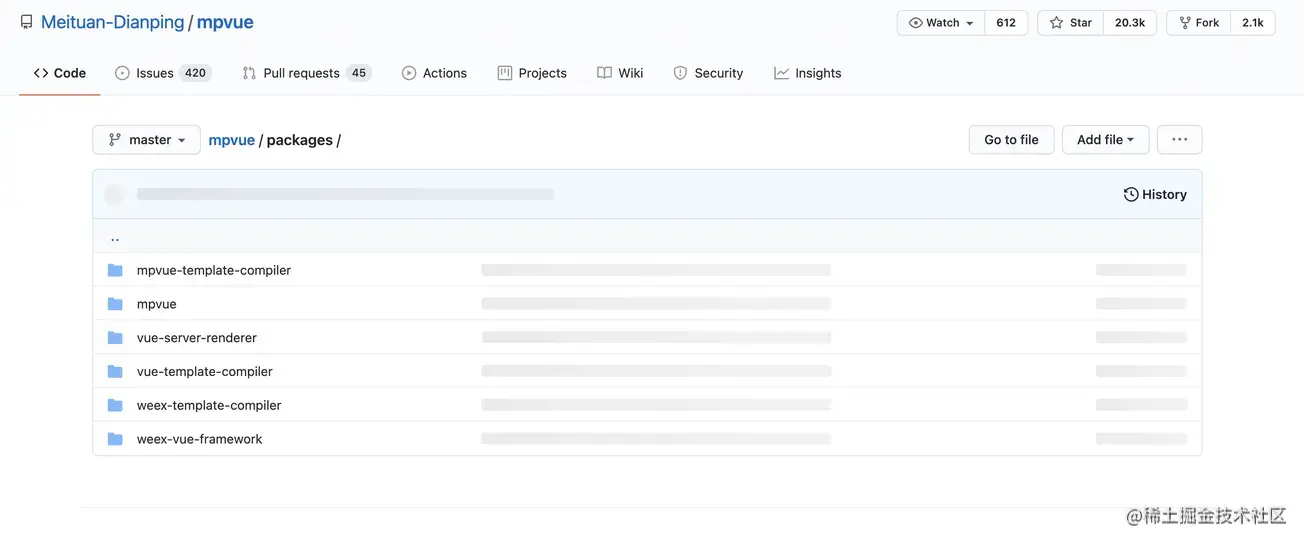Open the Security tab

click(x=708, y=73)
